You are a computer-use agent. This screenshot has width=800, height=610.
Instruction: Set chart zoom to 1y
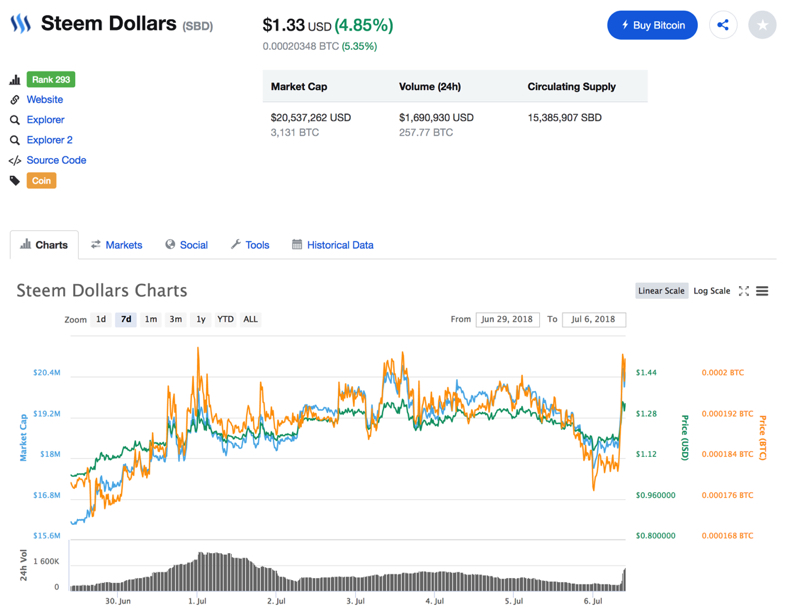(x=201, y=319)
